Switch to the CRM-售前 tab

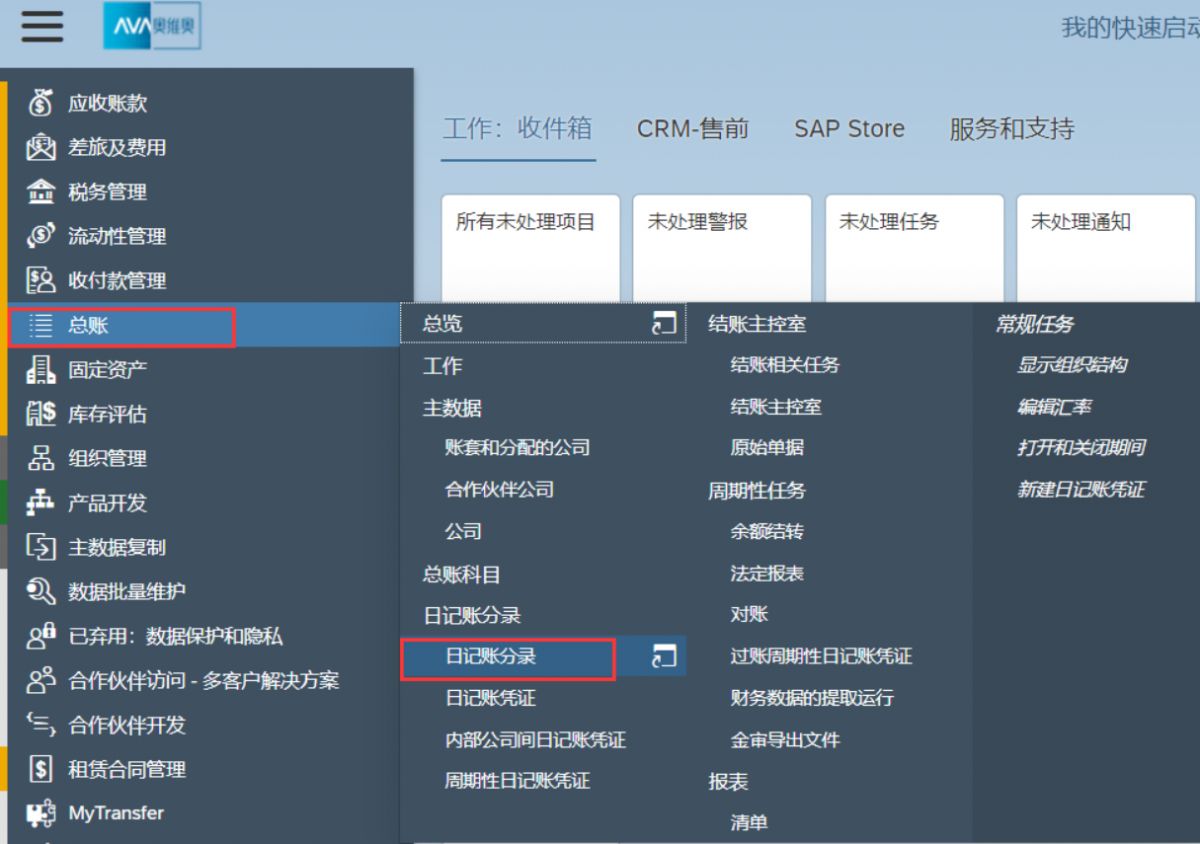click(x=692, y=129)
